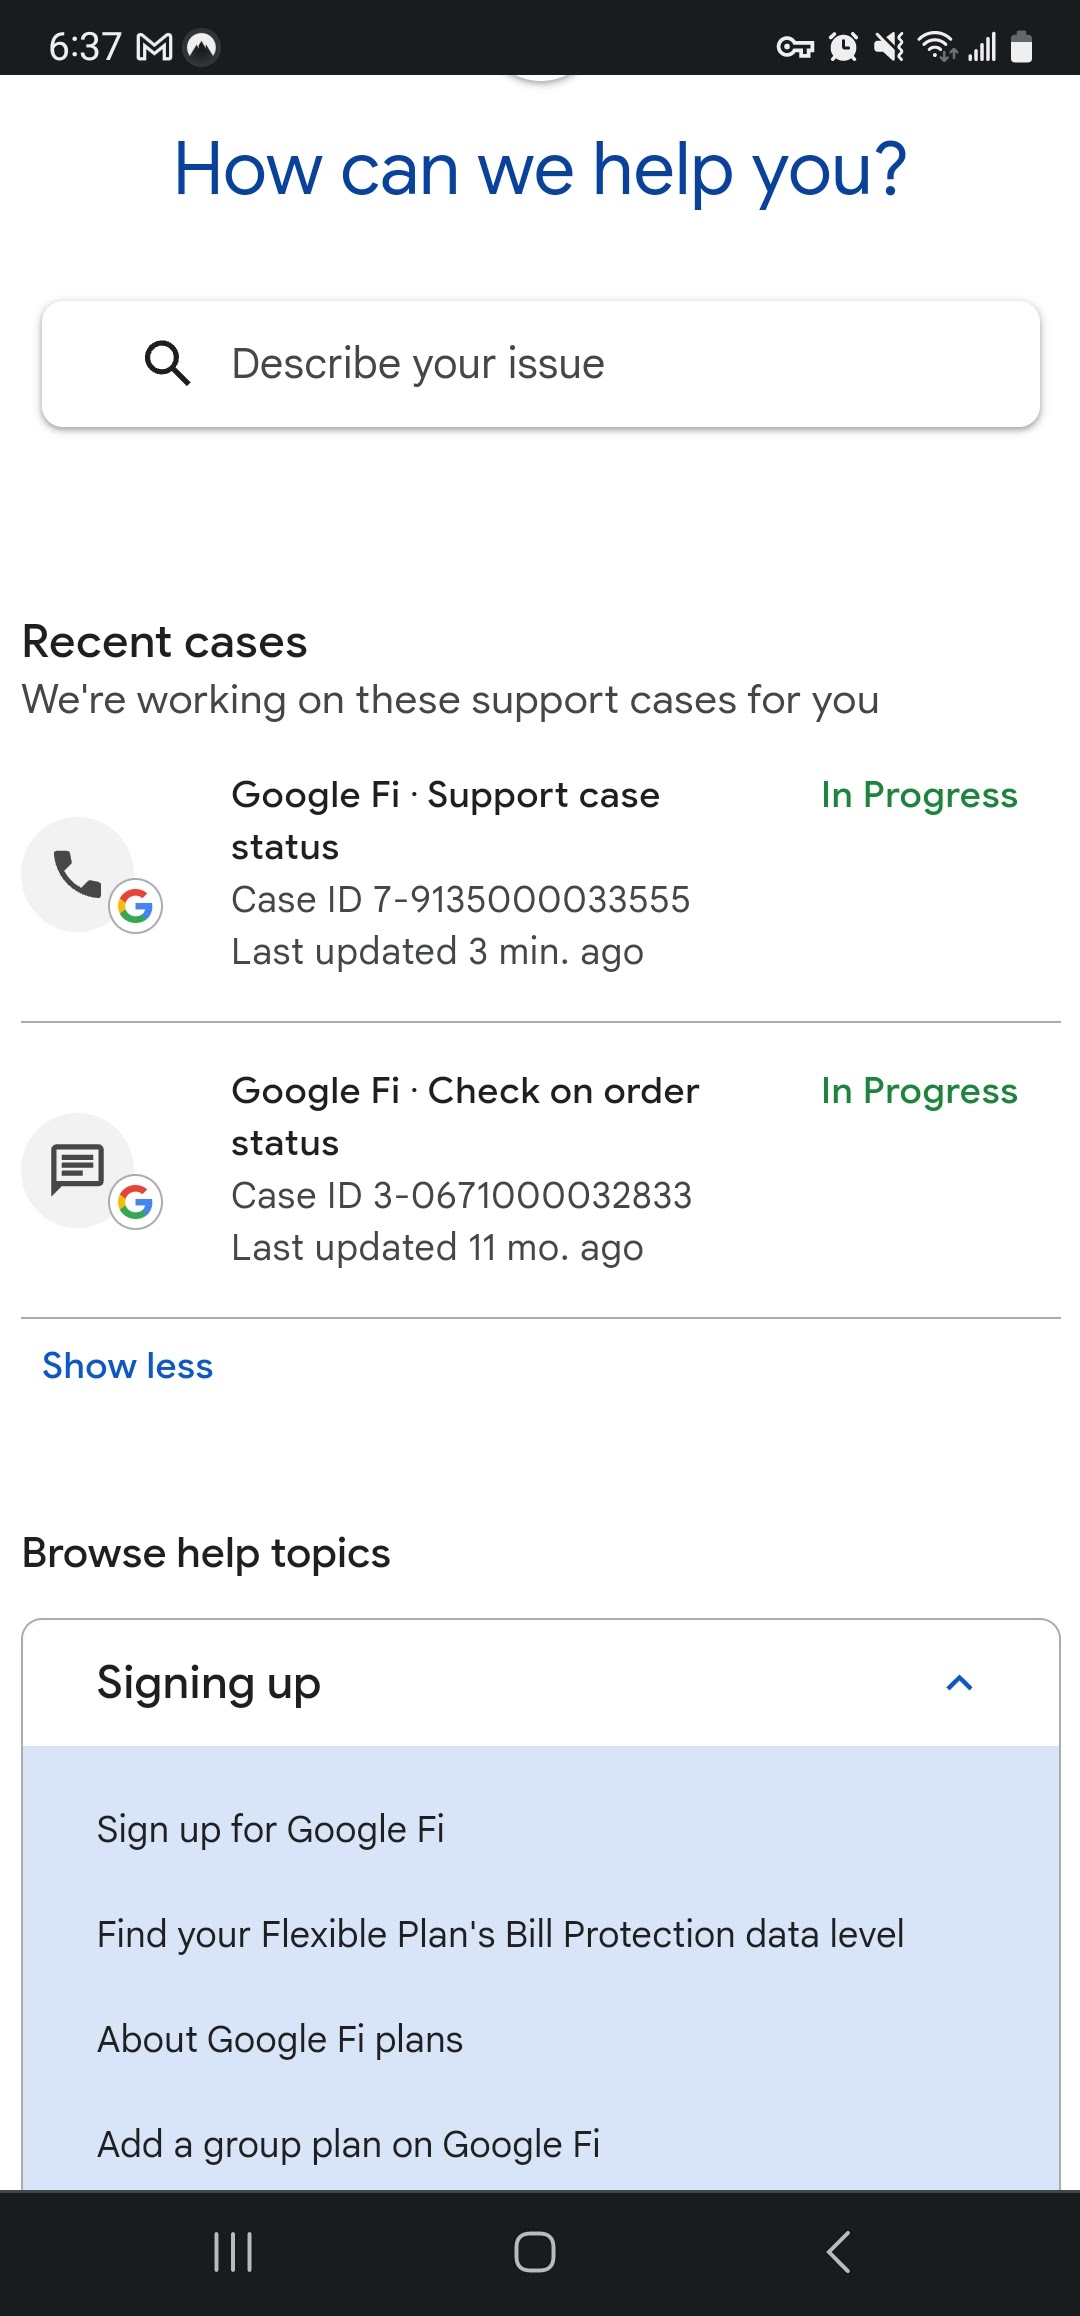The image size is (1080, 2316).
Task: Tap the phone icon for support case
Action: 78,874
